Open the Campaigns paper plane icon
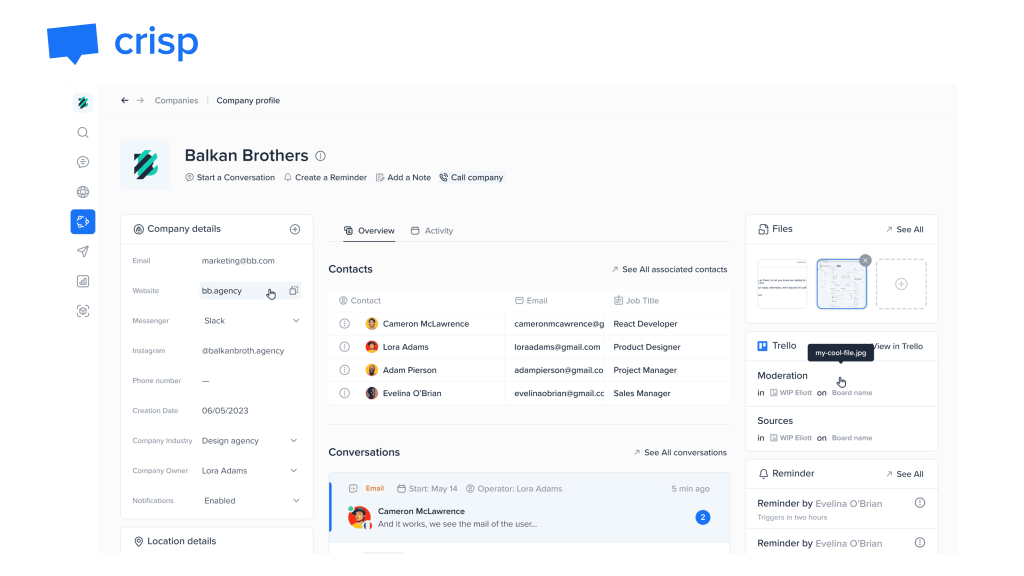The width and height of the screenshot is (1024, 576). click(x=83, y=251)
